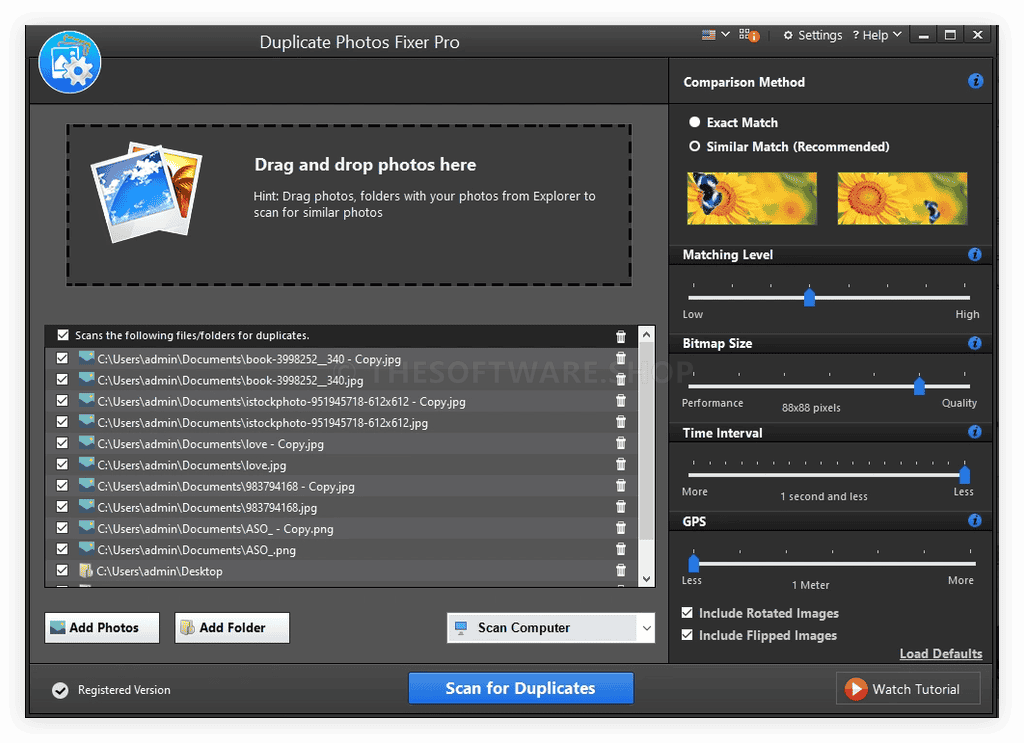Select the 983794168.jpg list row

(x=342, y=507)
